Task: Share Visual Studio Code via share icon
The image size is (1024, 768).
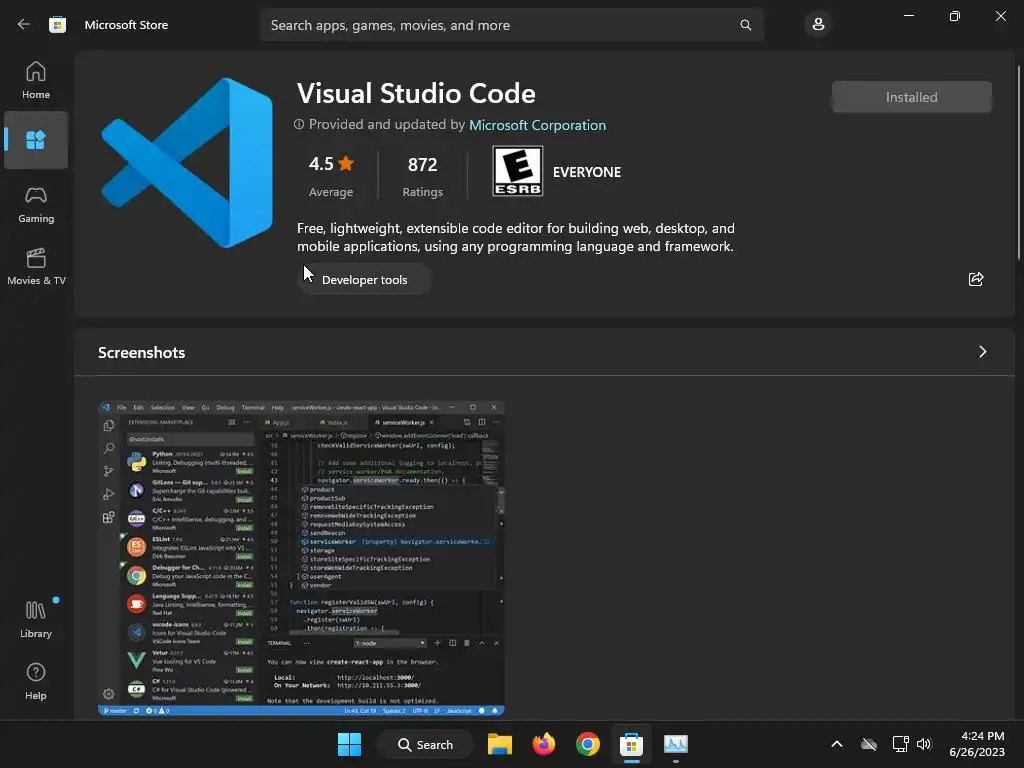Action: [x=976, y=280]
